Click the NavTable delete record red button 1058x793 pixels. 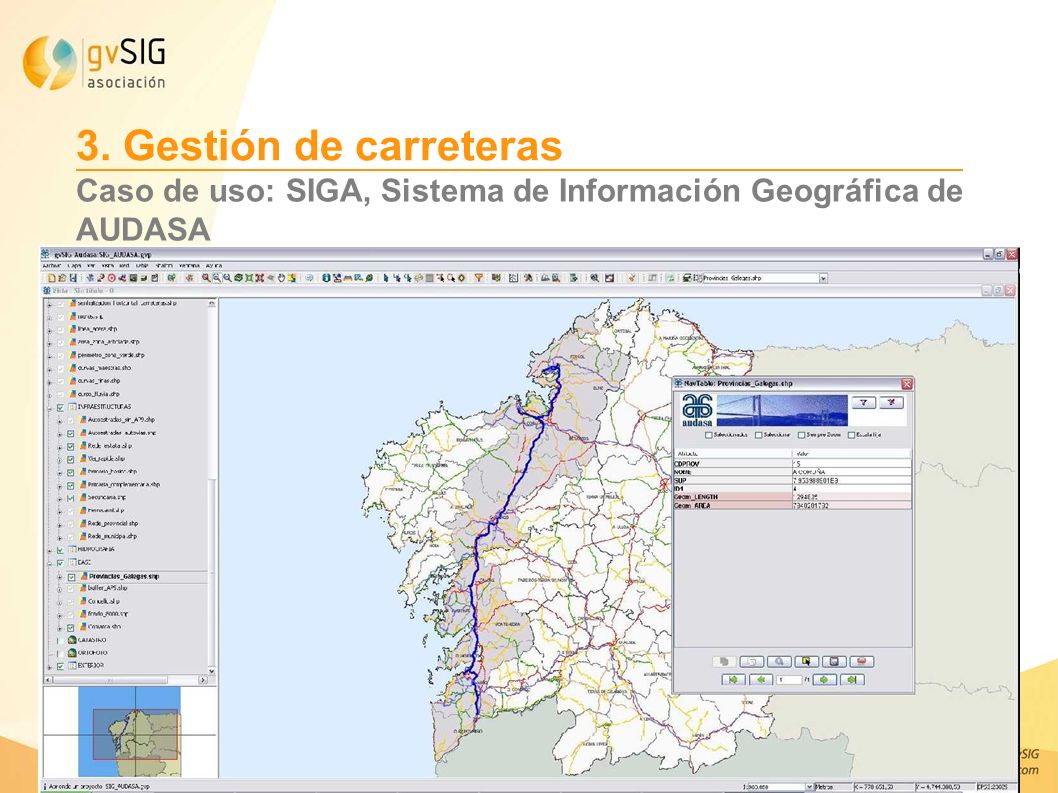[862, 661]
